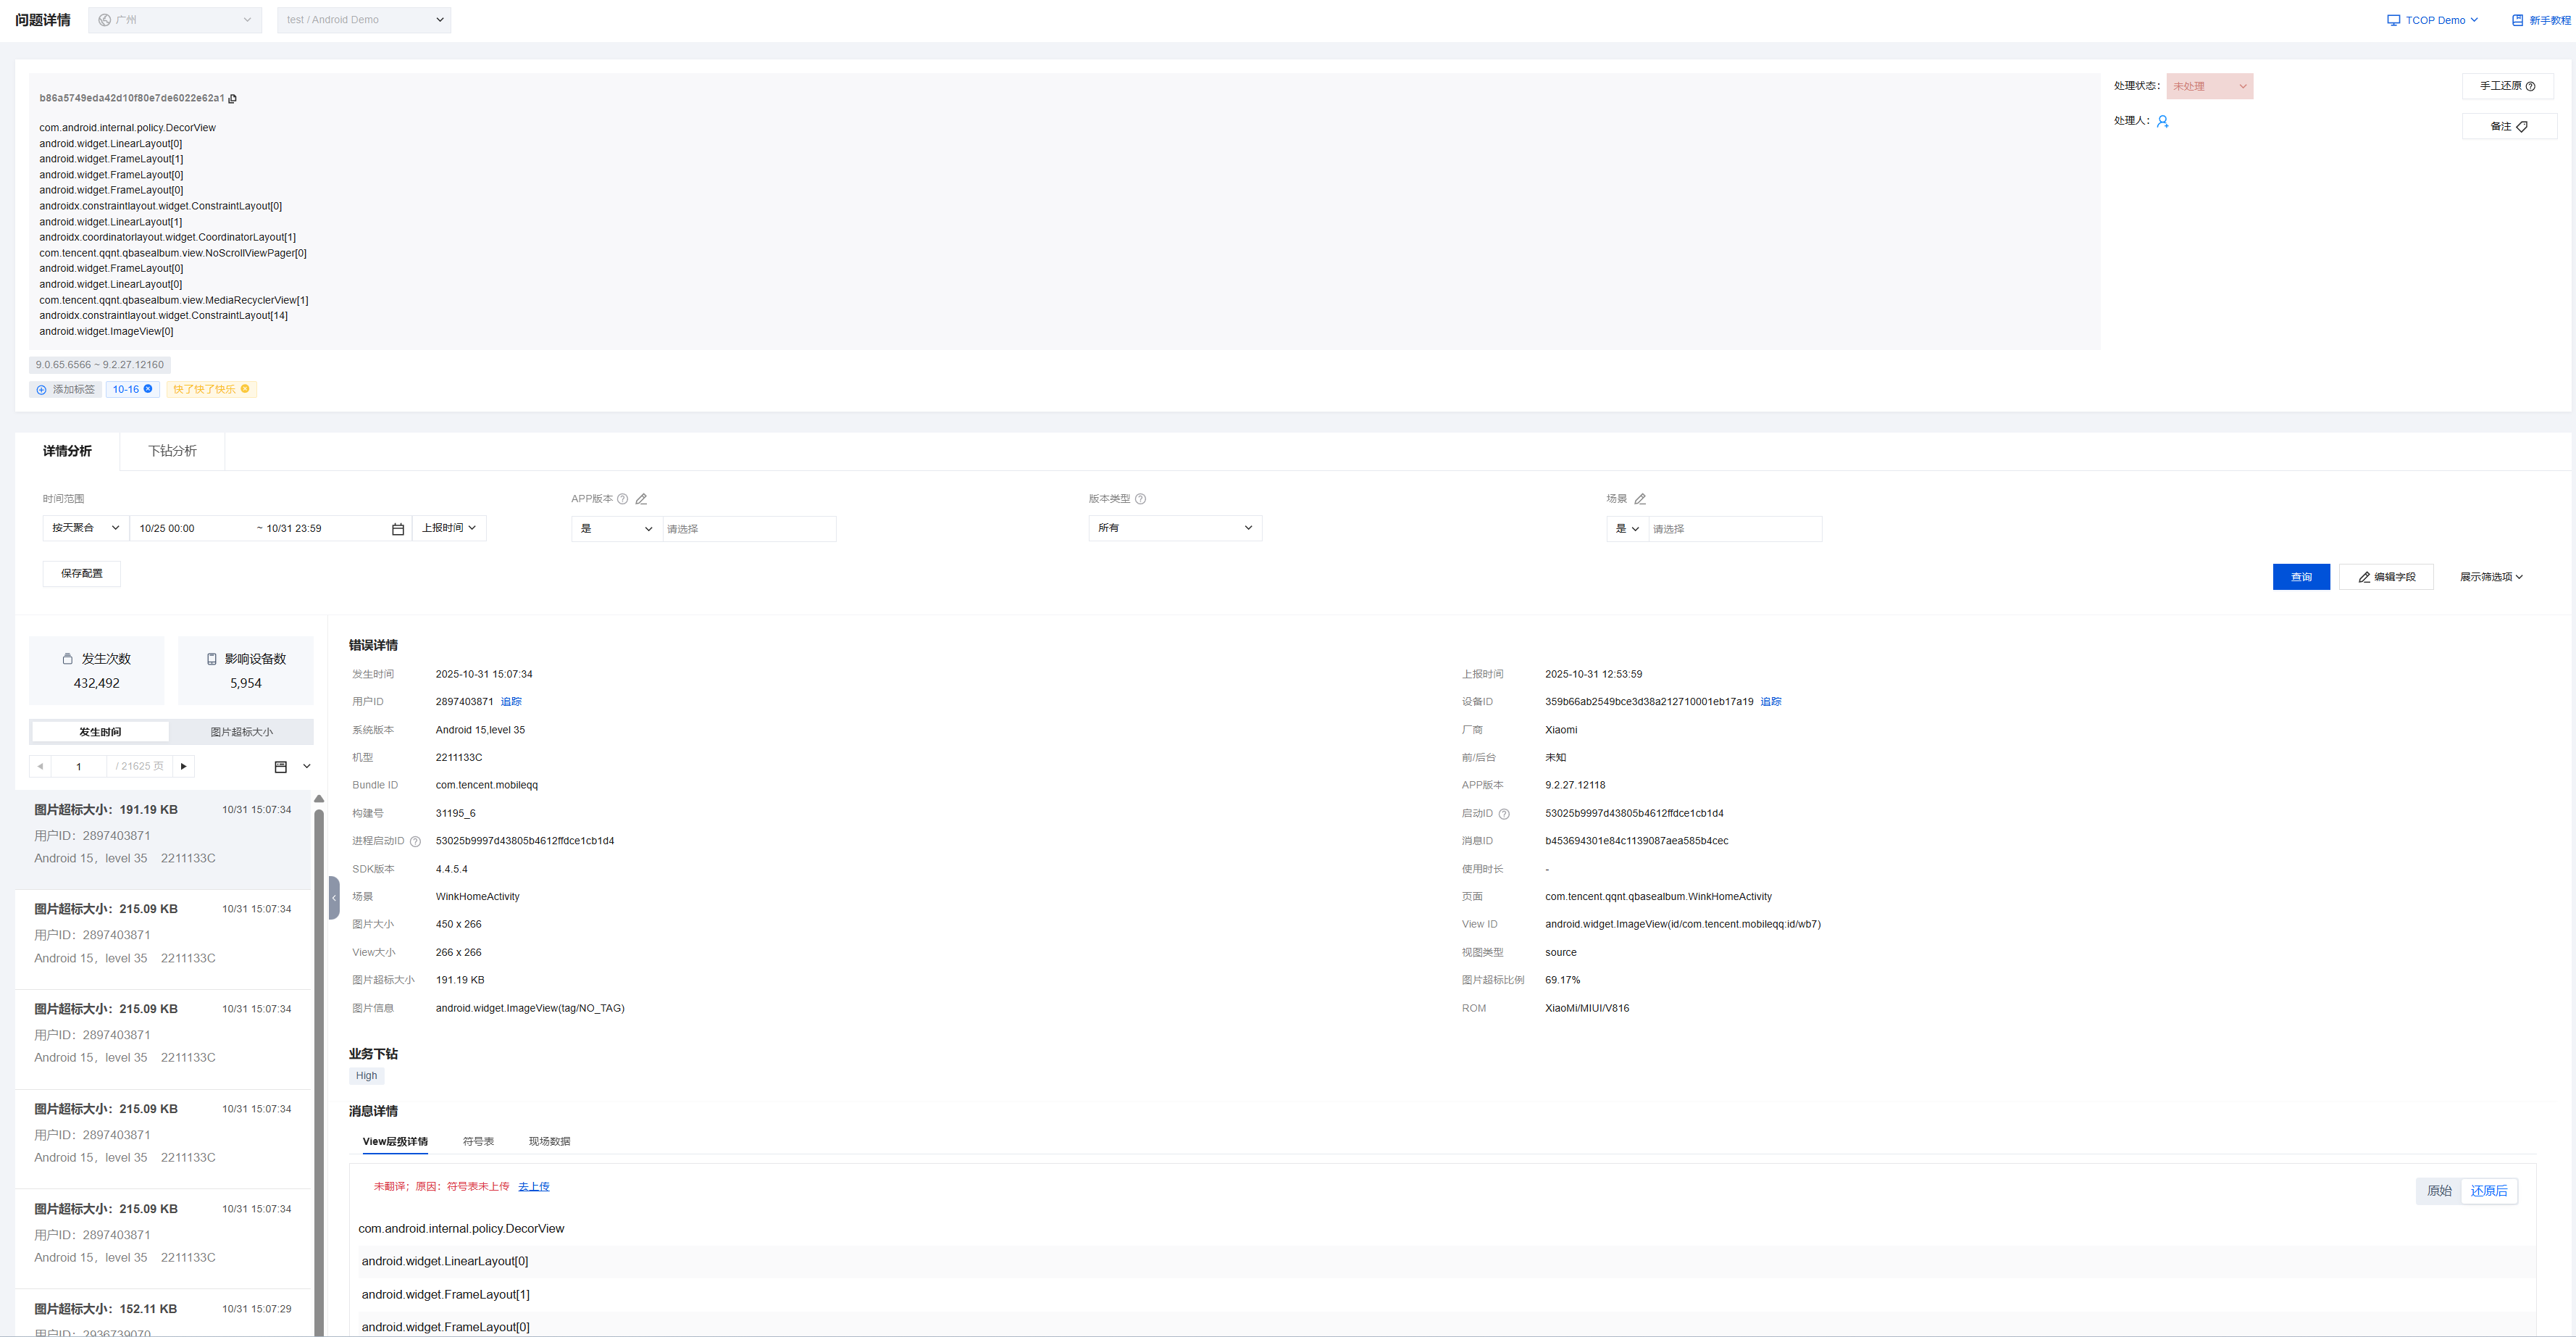Screen dimensions: 2576x1337
Task: Click the 去上传 link
Action: [534, 1187]
